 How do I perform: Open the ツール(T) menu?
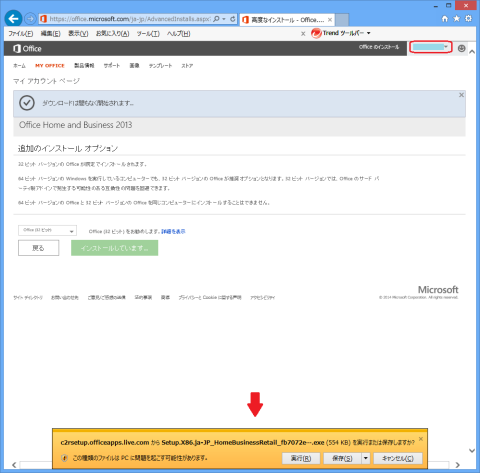click(x=148, y=33)
